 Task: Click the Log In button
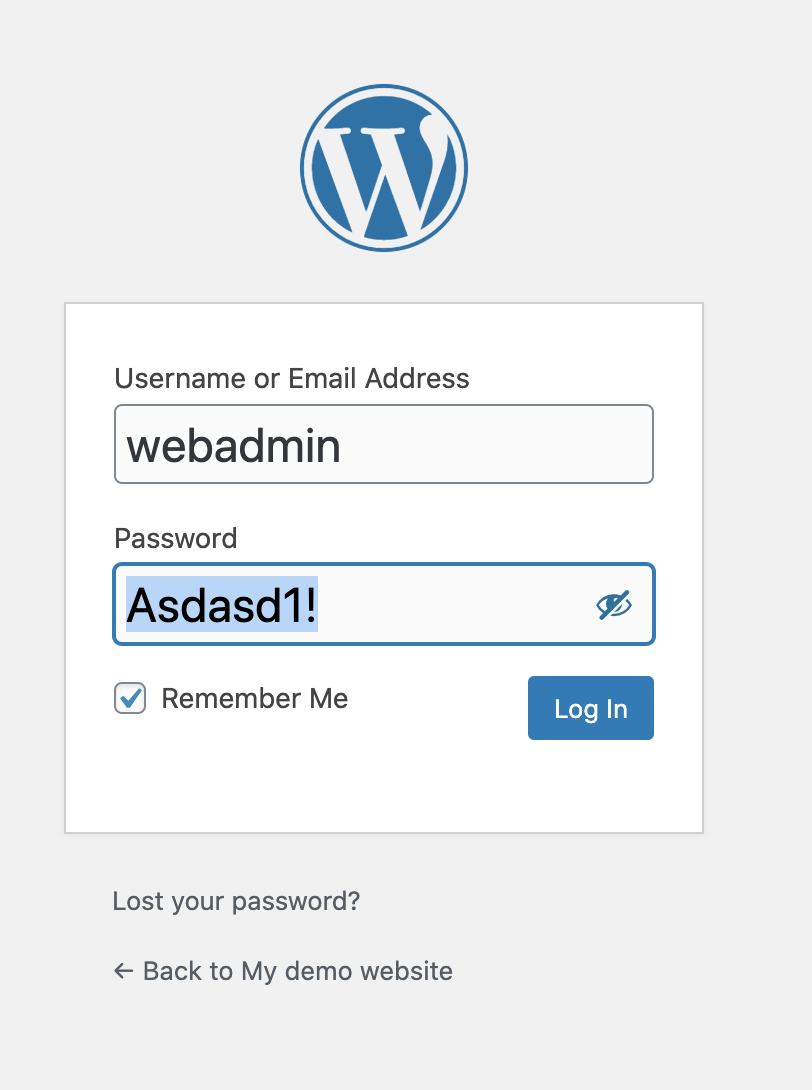pyautogui.click(x=590, y=708)
